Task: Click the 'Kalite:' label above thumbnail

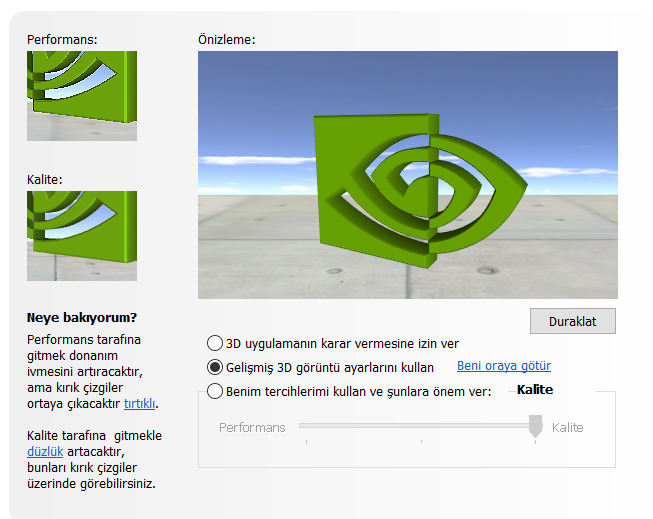Action: (x=45, y=180)
